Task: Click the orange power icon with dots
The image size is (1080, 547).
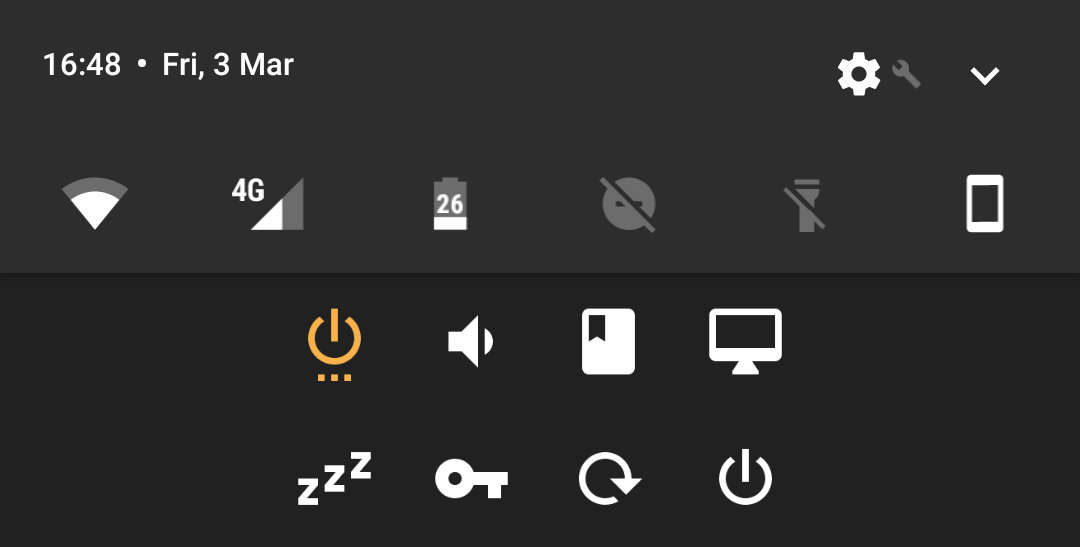Action: tap(334, 344)
